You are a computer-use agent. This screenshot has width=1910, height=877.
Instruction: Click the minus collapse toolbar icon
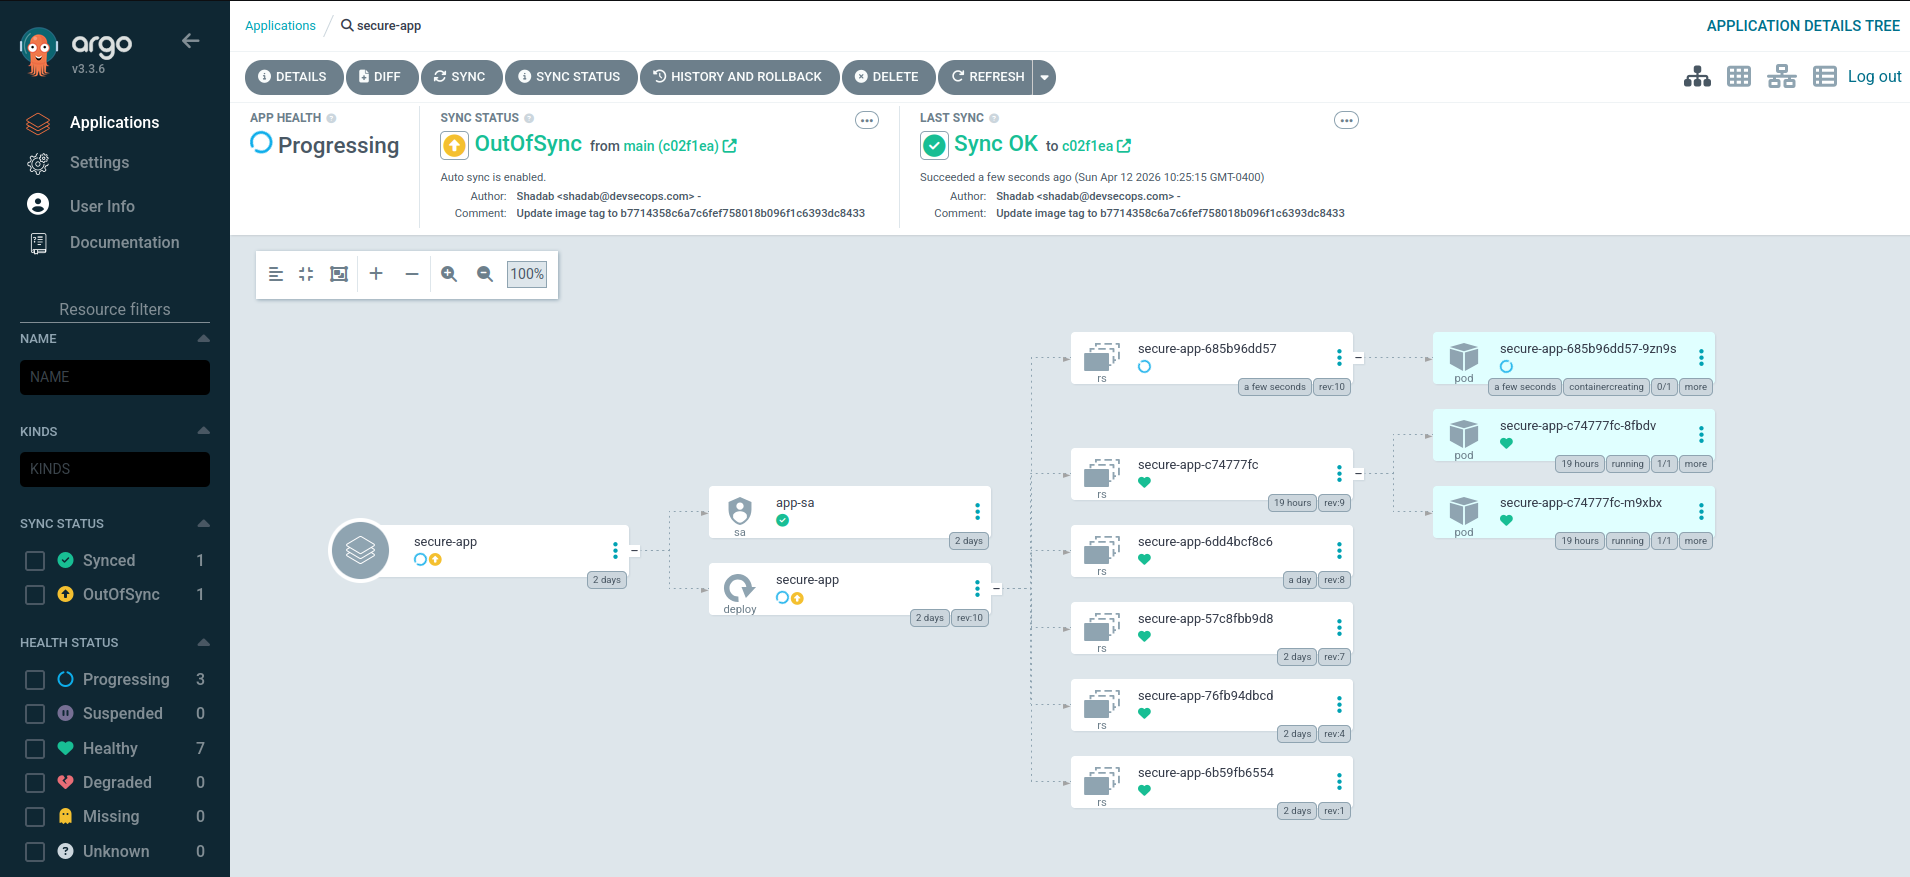(411, 274)
